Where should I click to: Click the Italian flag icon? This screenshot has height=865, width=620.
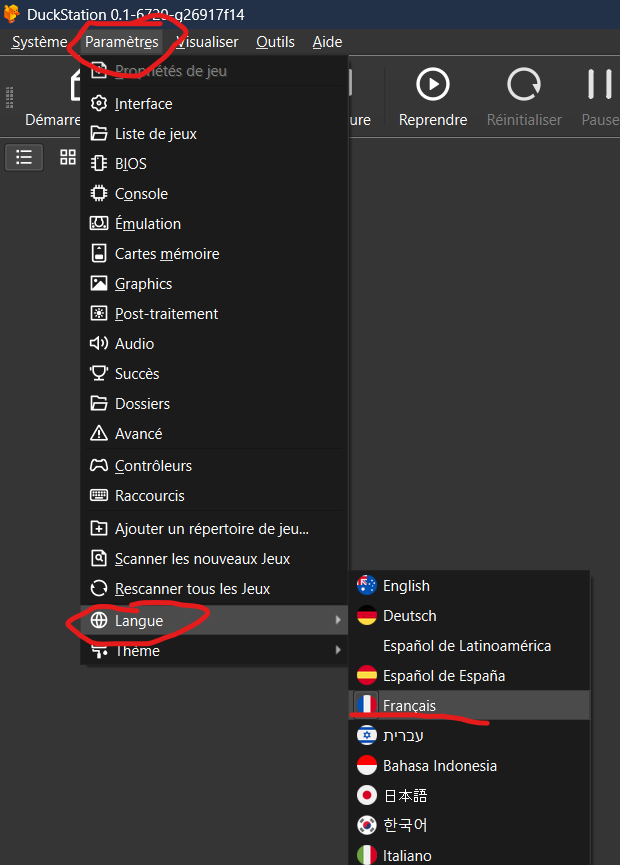[x=367, y=855]
